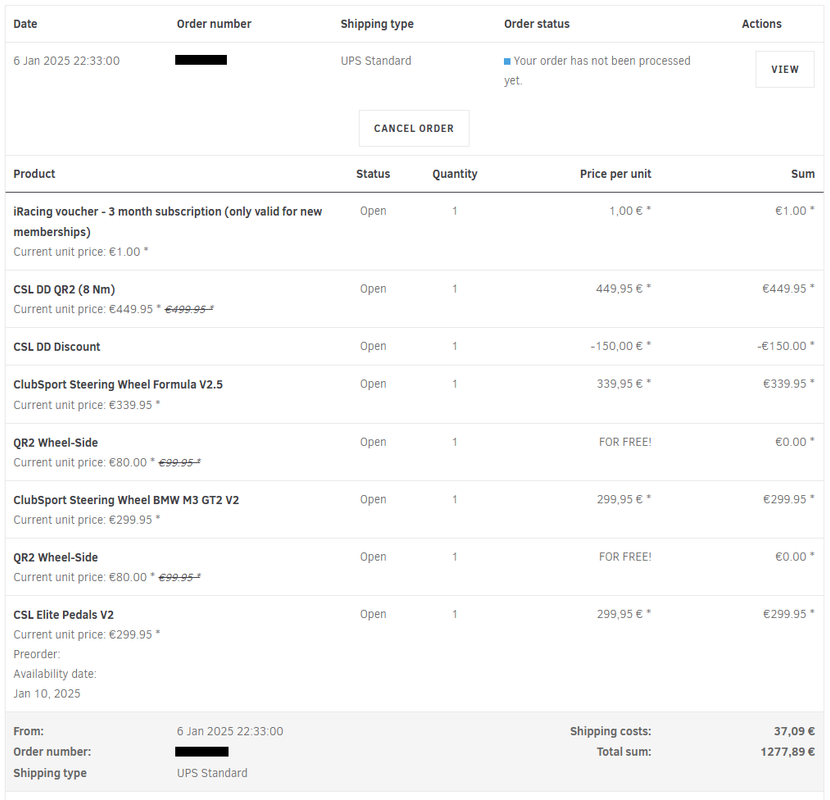The width and height of the screenshot is (830, 800).
Task: Click the CANCEL ORDER button
Action: (414, 128)
